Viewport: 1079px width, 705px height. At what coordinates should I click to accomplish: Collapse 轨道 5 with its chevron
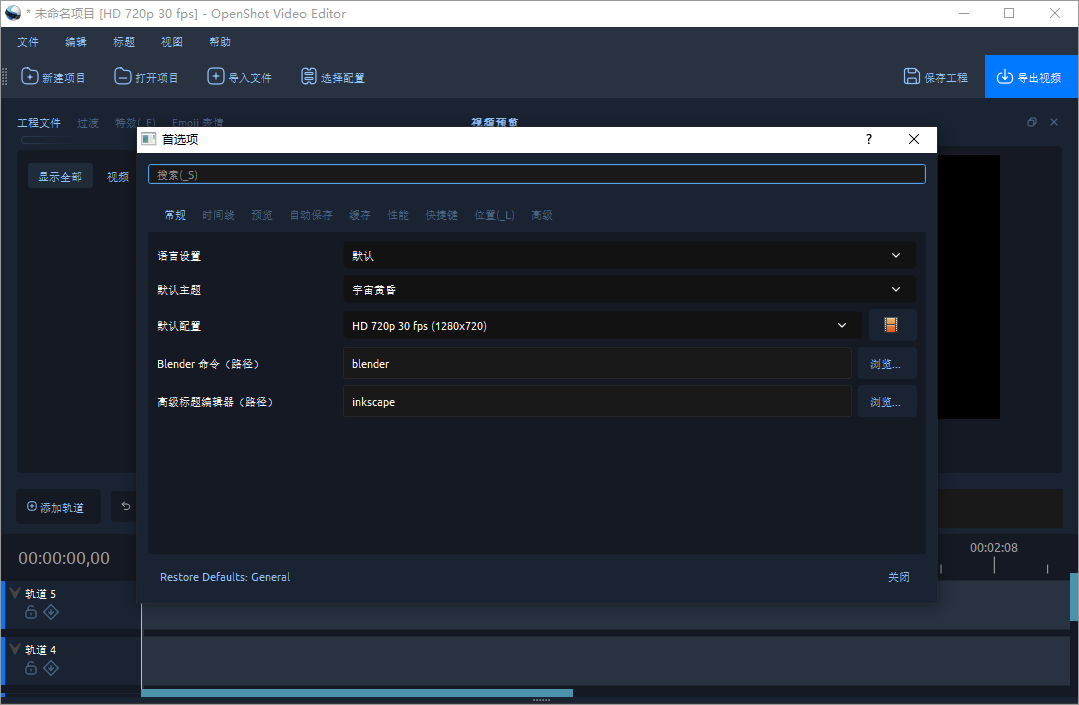click(x=14, y=592)
